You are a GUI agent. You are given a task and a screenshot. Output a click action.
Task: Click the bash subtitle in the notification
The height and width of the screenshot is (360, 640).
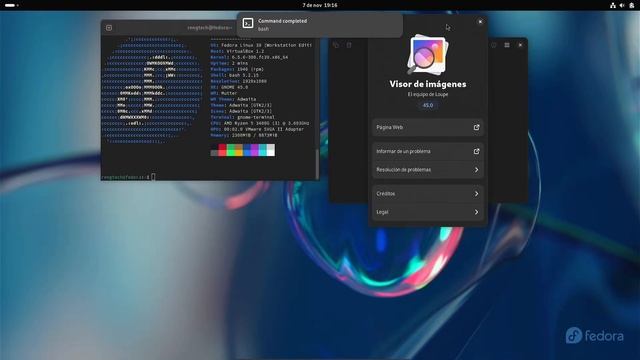click(264, 29)
